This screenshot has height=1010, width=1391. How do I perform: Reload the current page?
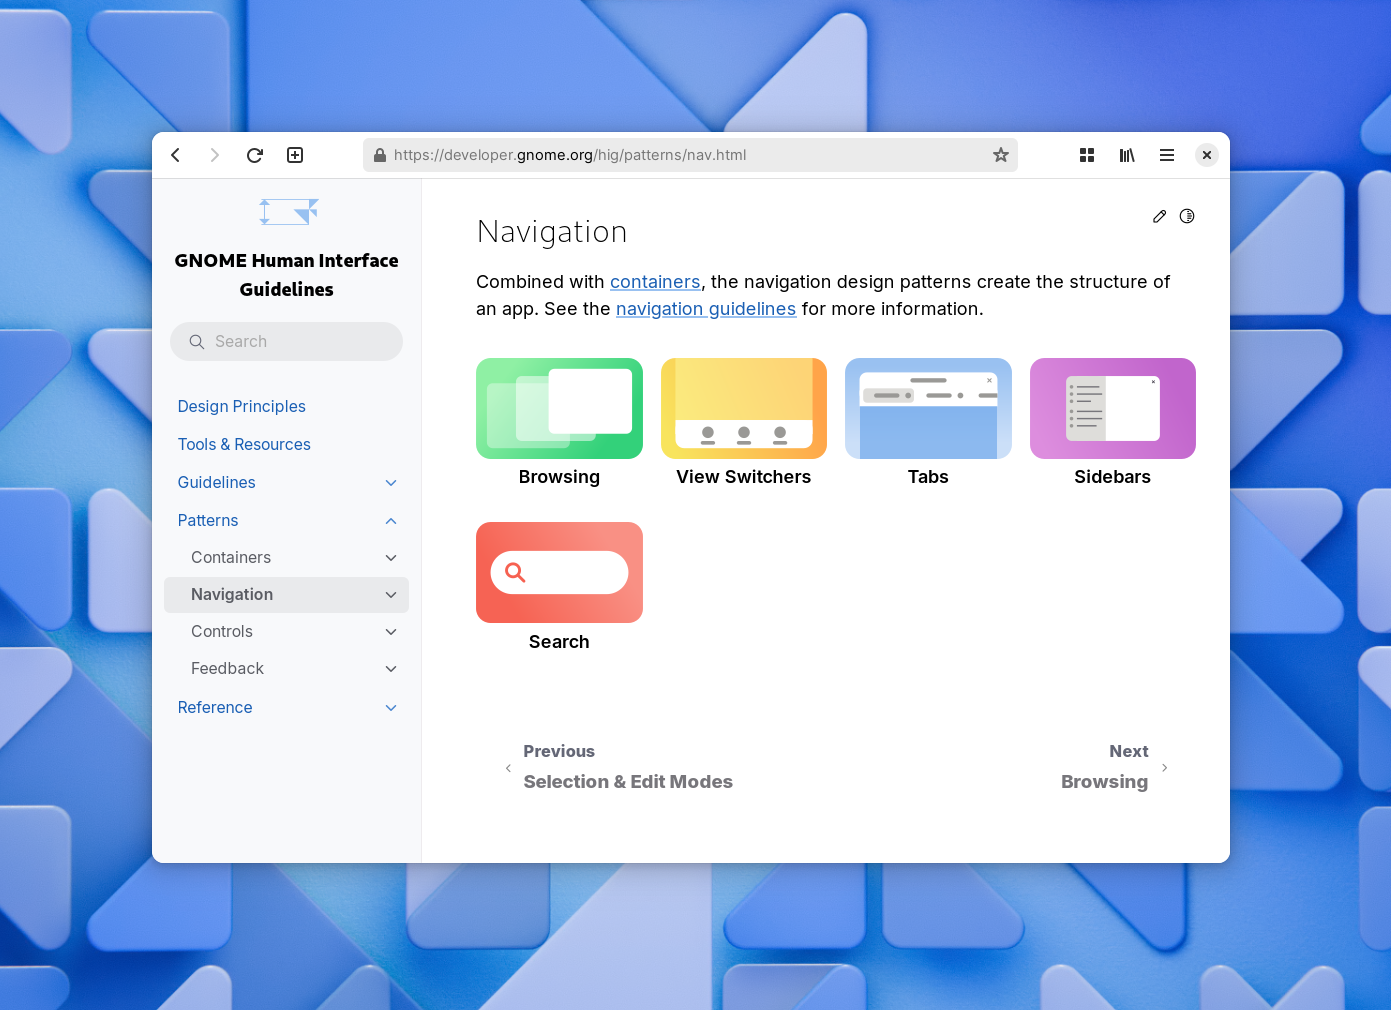[255, 155]
